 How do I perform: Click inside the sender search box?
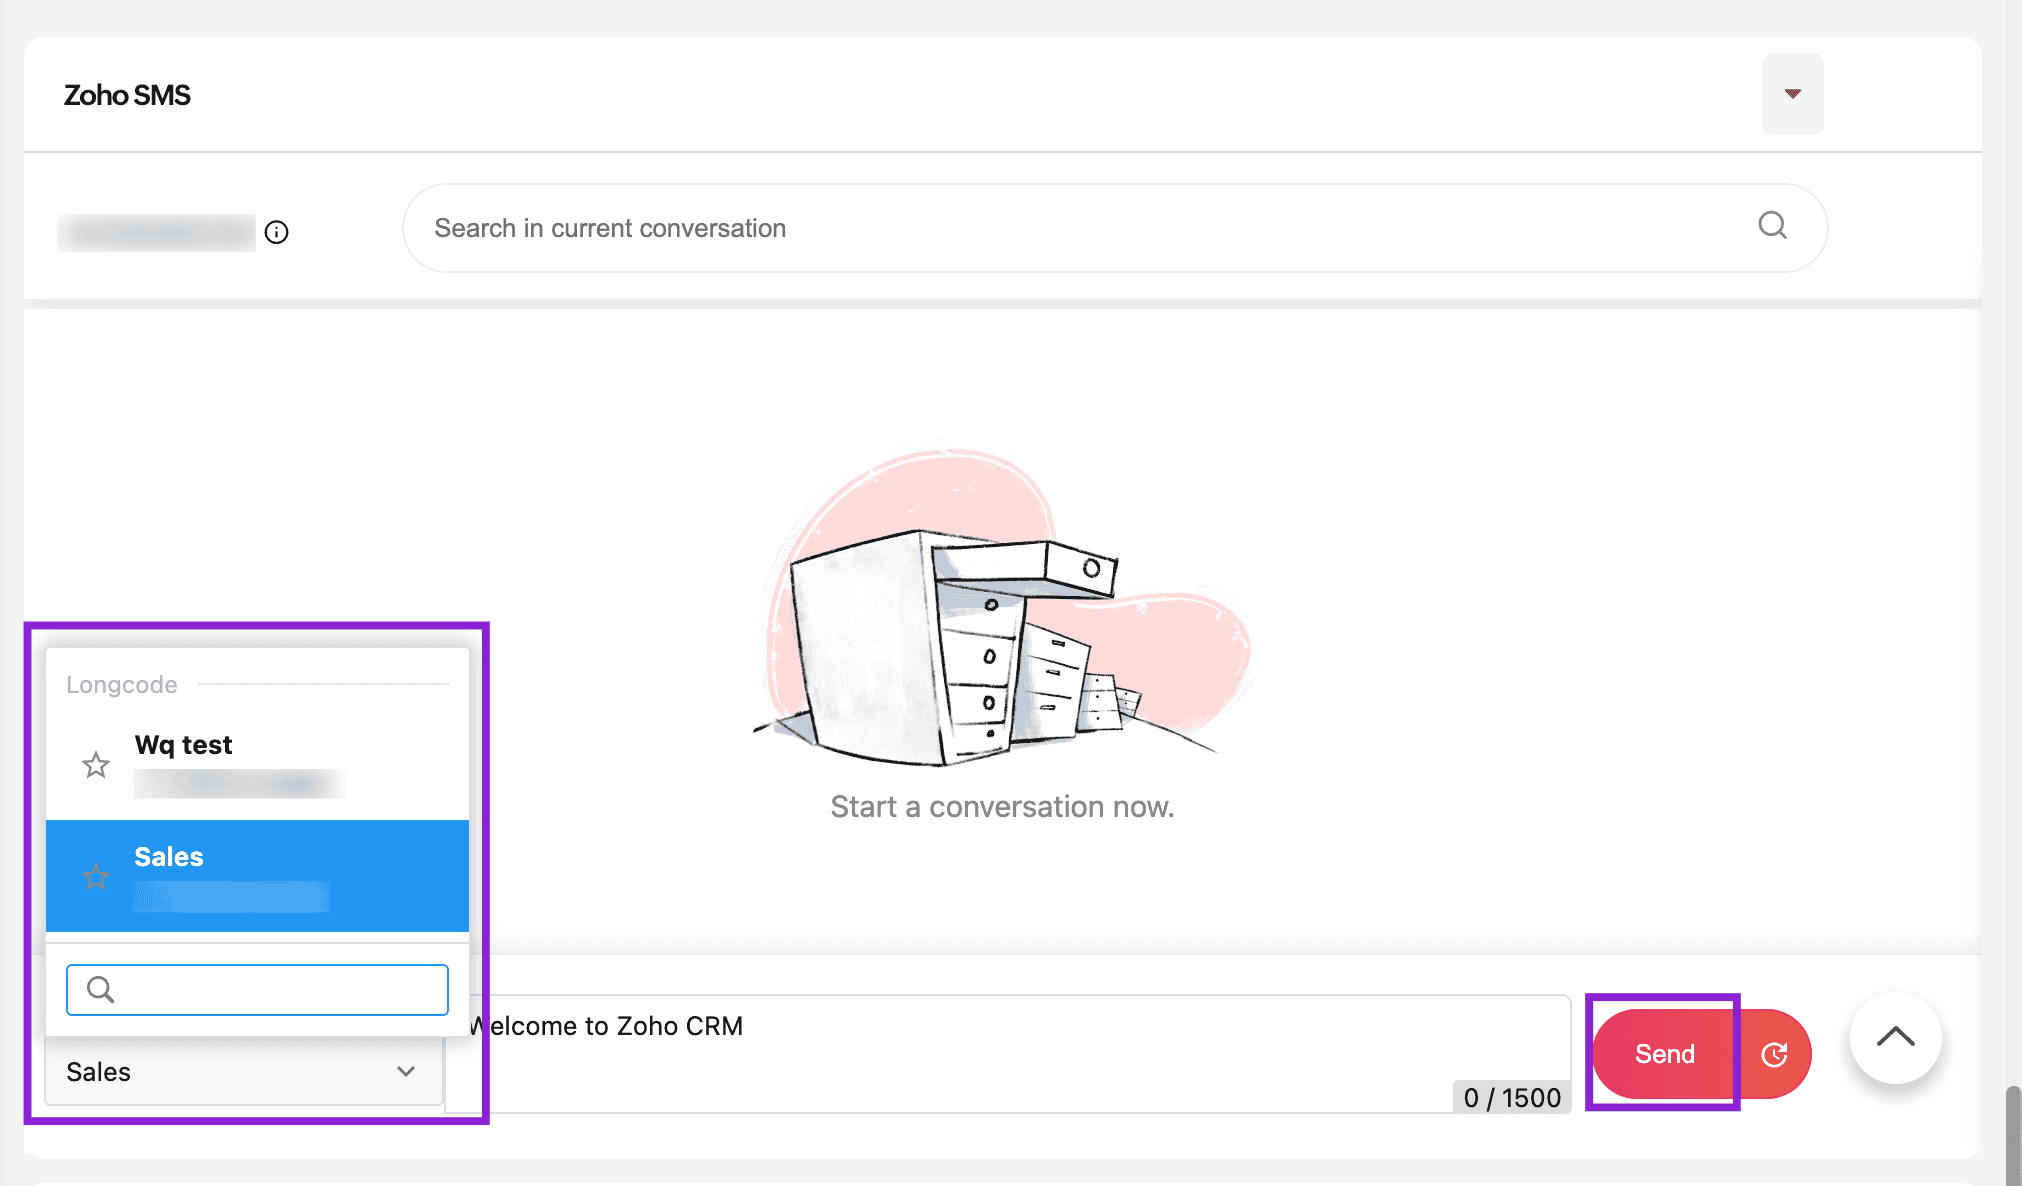point(280,990)
